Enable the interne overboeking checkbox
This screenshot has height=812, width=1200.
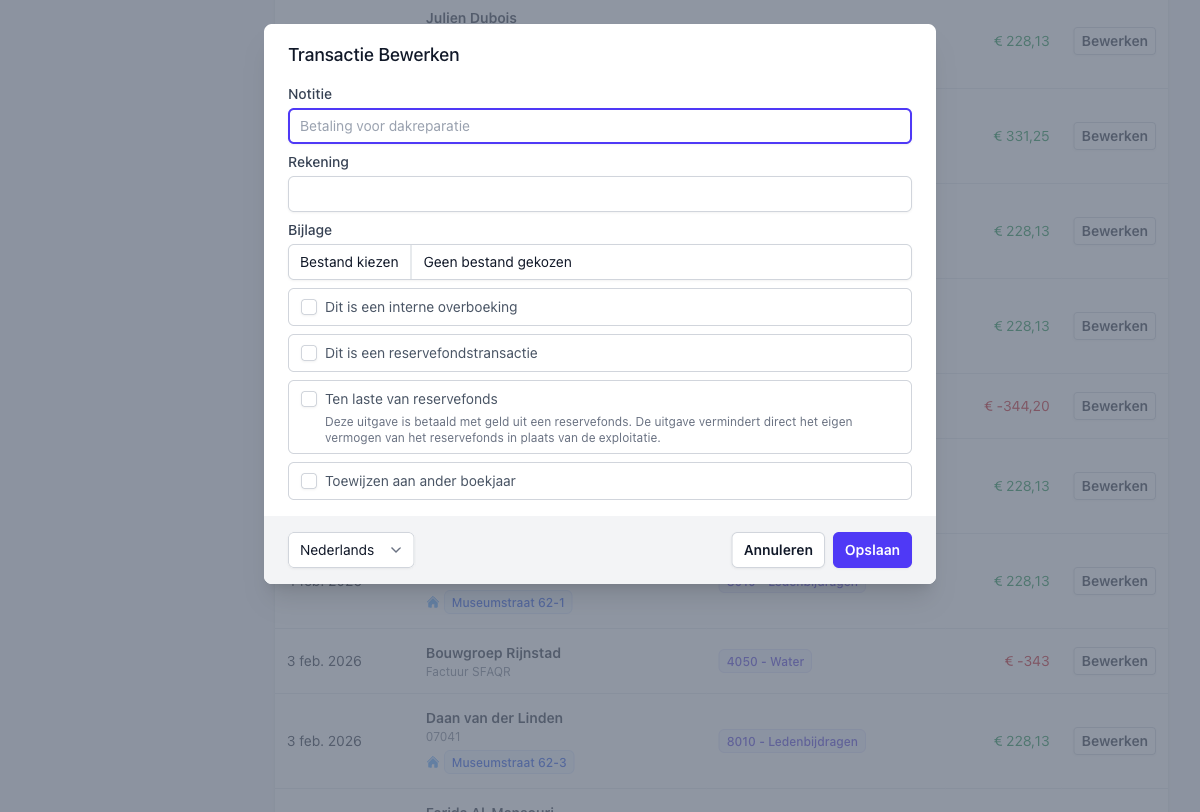pyautogui.click(x=309, y=307)
